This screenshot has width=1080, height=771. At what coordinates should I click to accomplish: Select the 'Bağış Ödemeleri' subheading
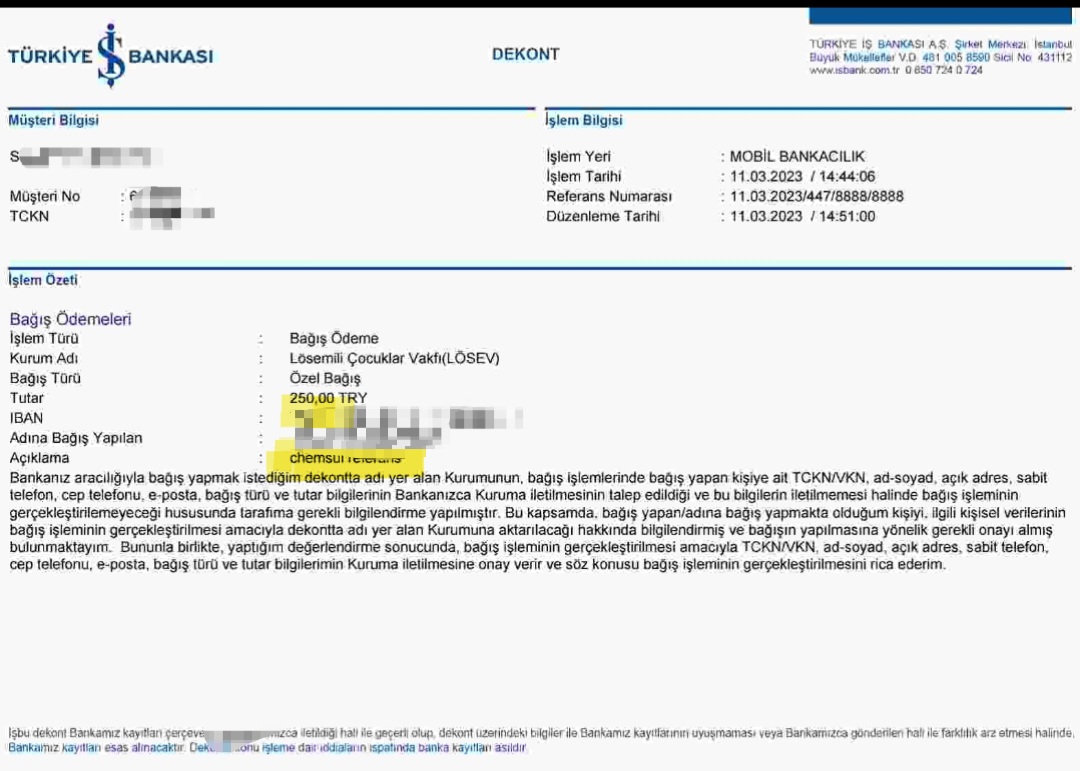click(x=70, y=319)
